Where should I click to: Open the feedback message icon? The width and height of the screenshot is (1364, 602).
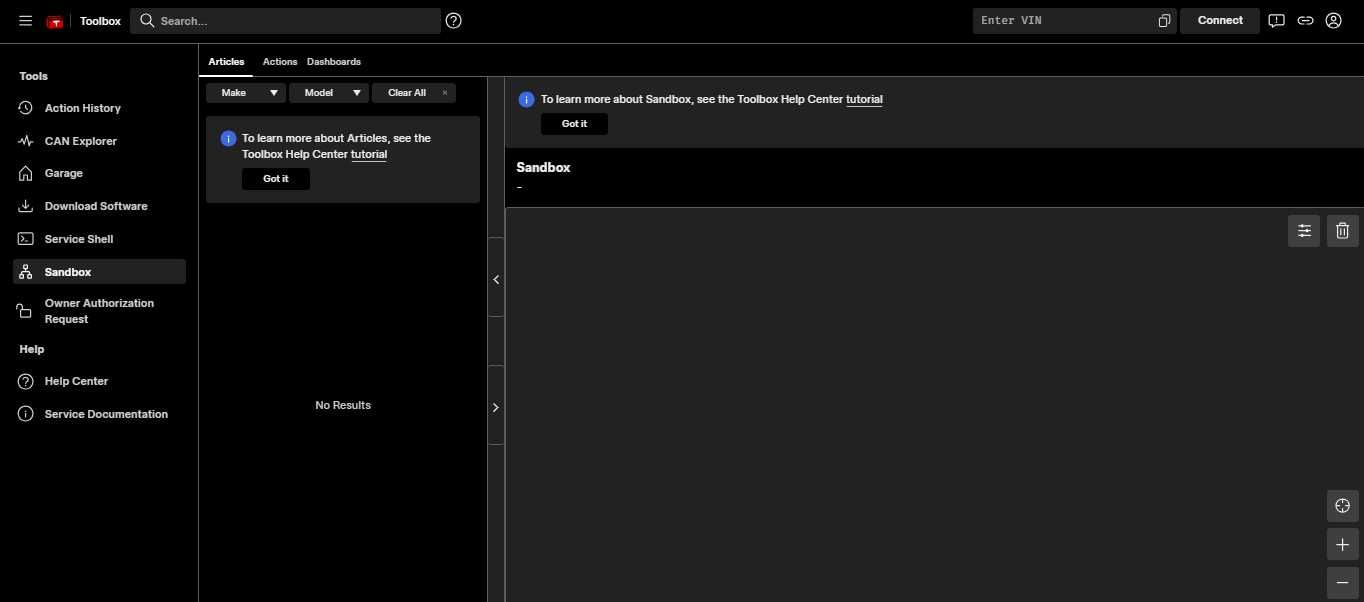(x=1276, y=20)
